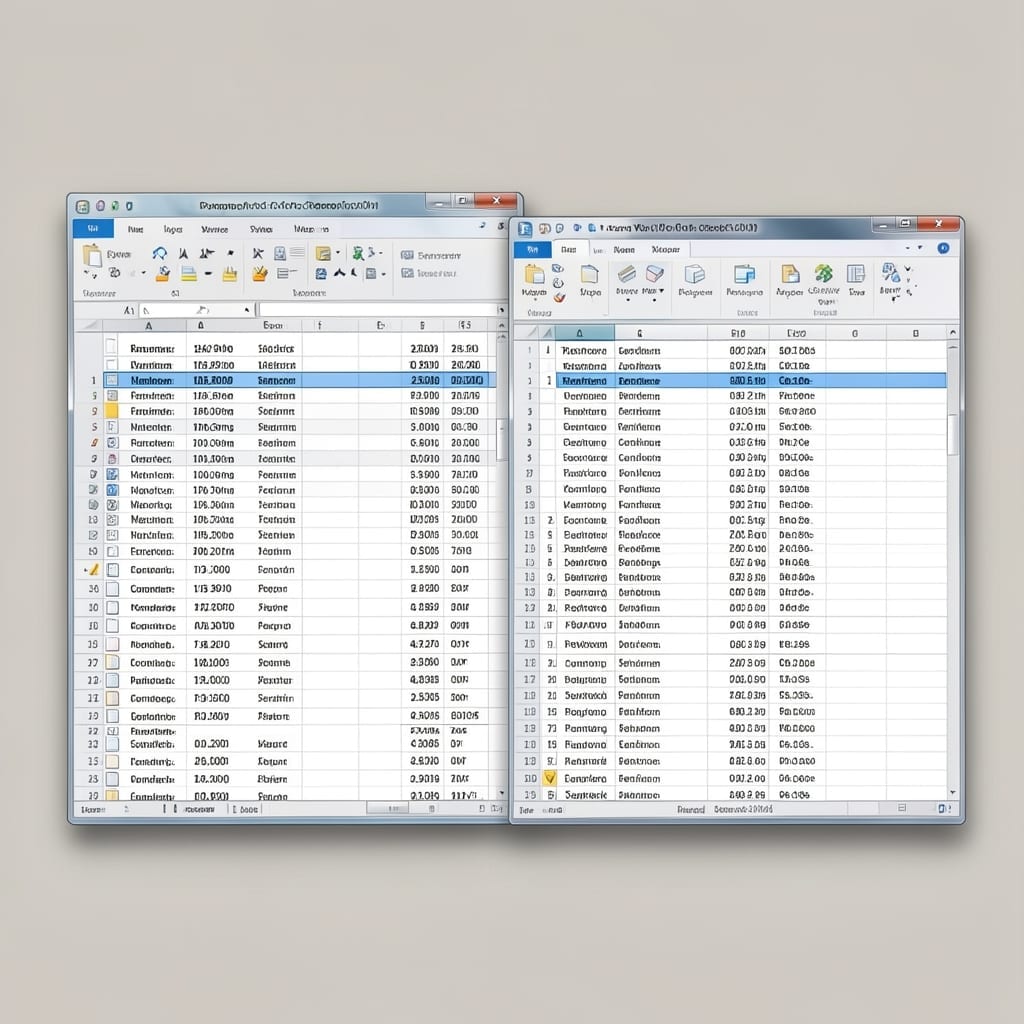Open the rightmost ribbon tab in right window
1024x1024 pixels.
(x=665, y=249)
